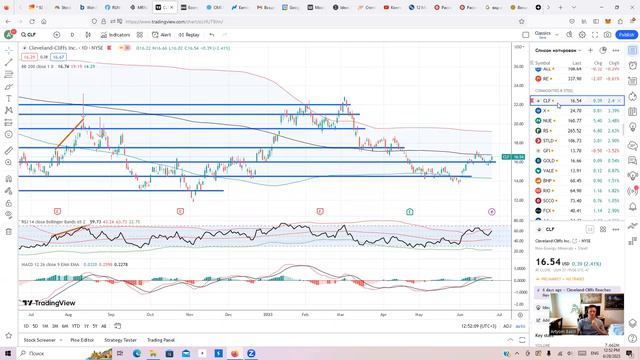Toggle ADJ adjusted data button

tap(507, 326)
